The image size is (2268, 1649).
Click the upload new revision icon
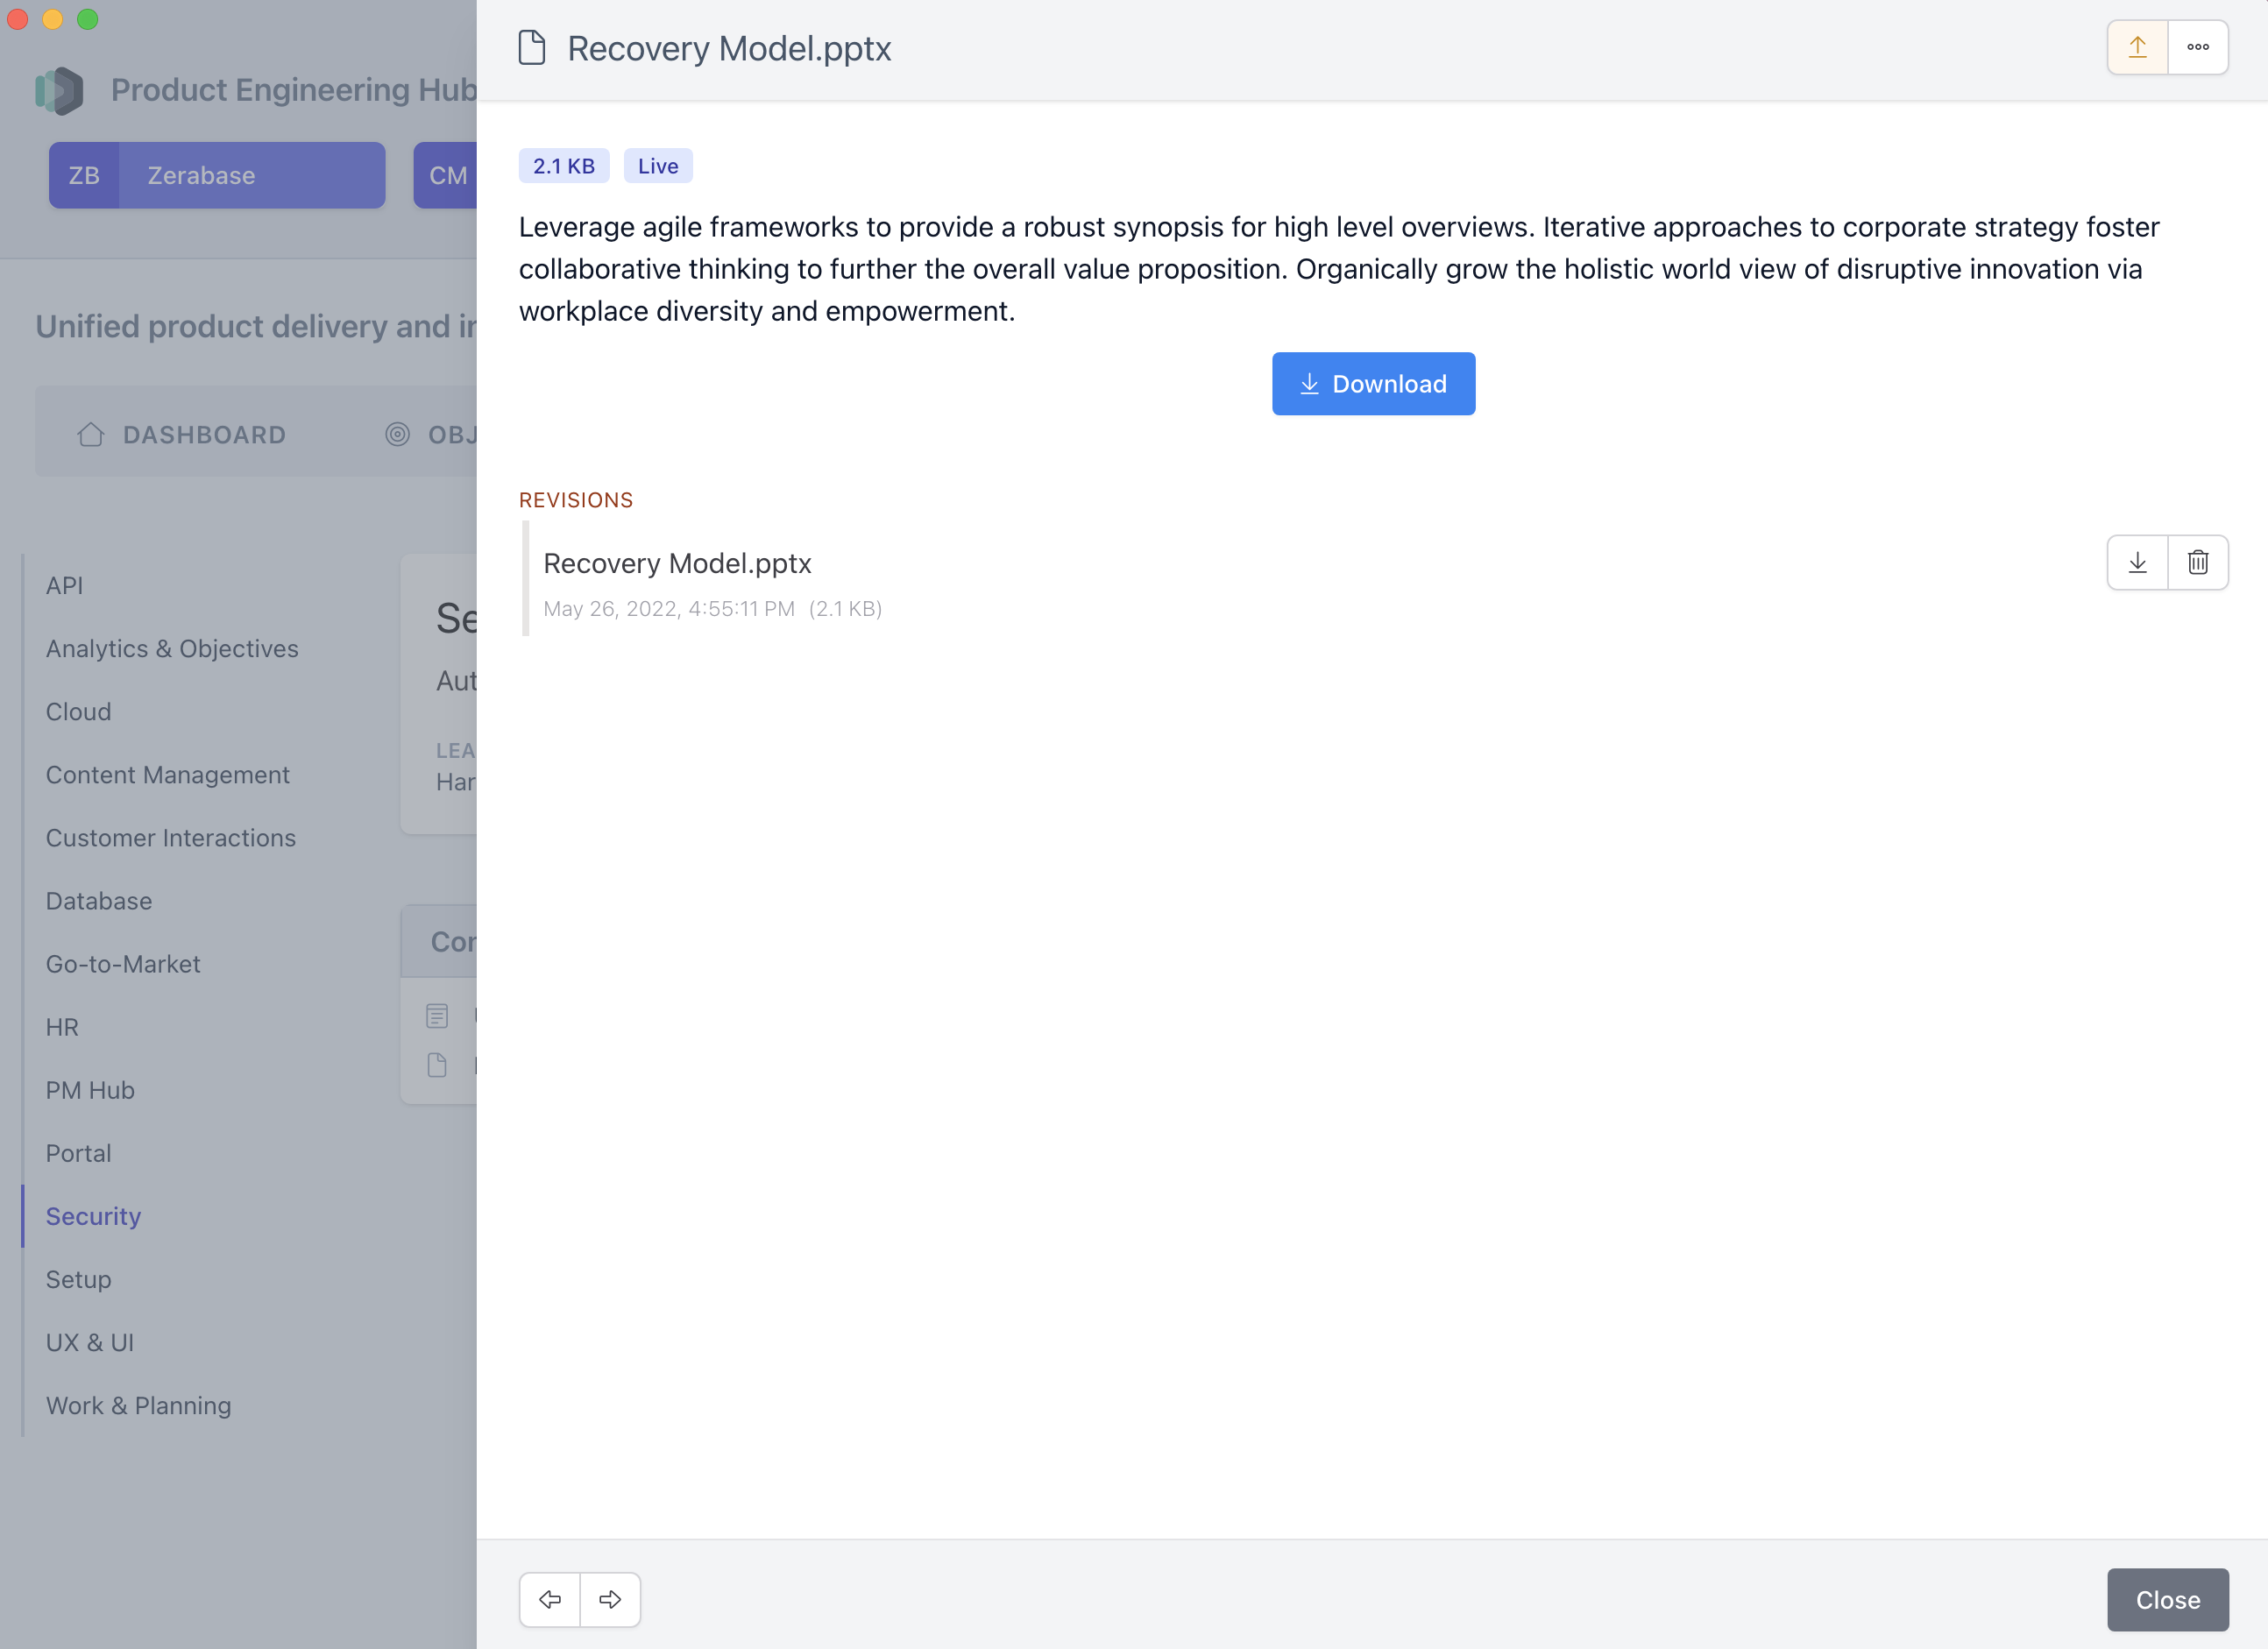[x=2137, y=47]
